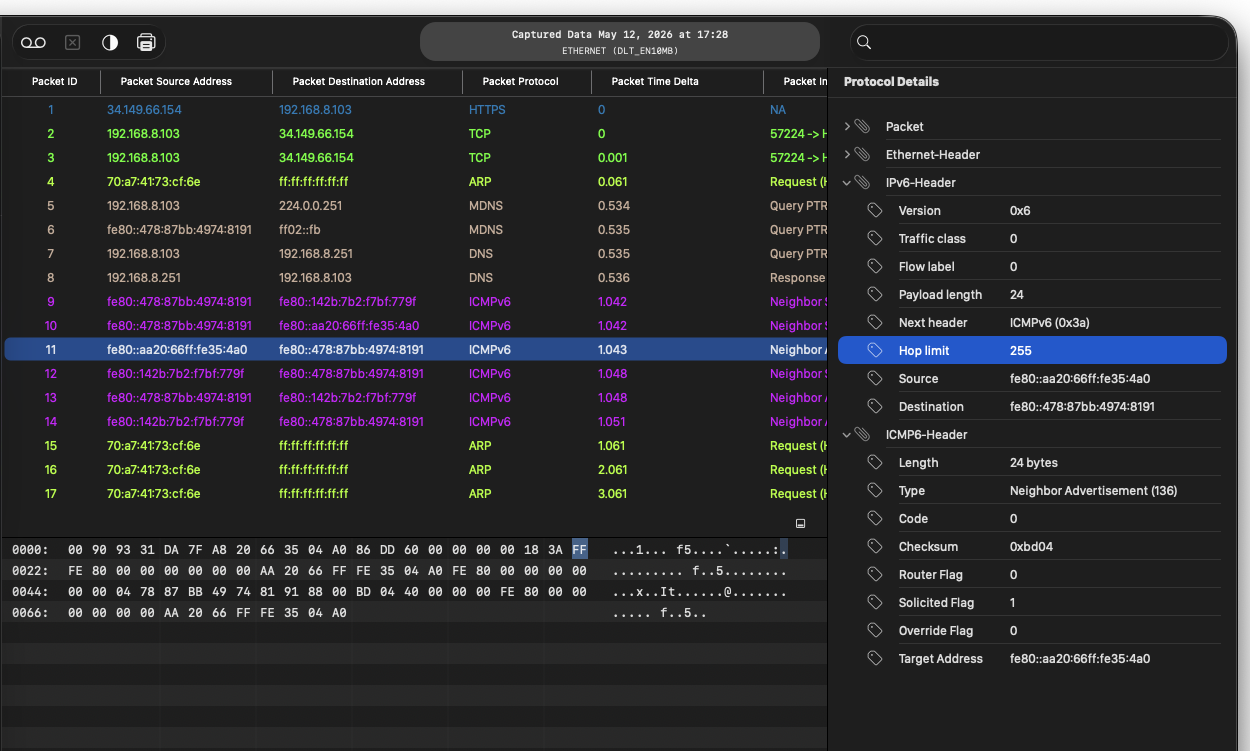Viewport: 1250px width, 751px height.
Task: Select packet 14 with time delta 1.051
Action: (415, 422)
